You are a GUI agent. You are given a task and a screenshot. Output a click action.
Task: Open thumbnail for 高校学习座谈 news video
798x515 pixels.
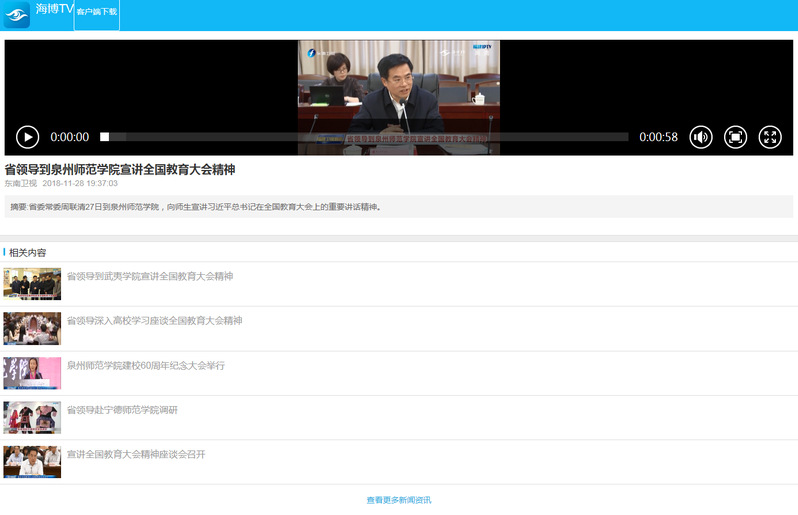[x=32, y=329]
